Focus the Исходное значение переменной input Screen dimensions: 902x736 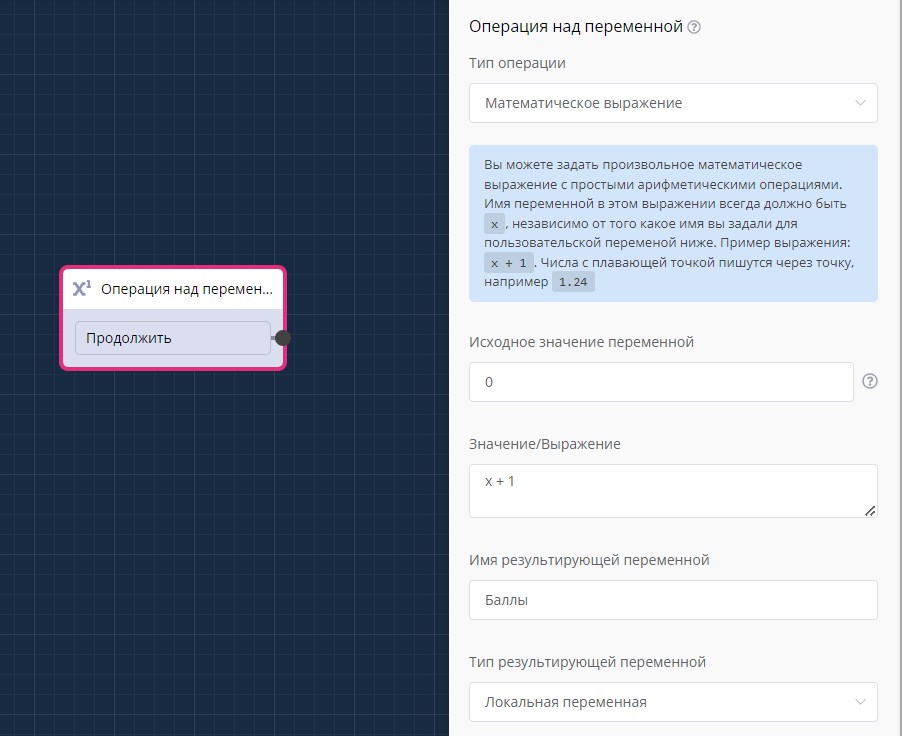click(660, 382)
